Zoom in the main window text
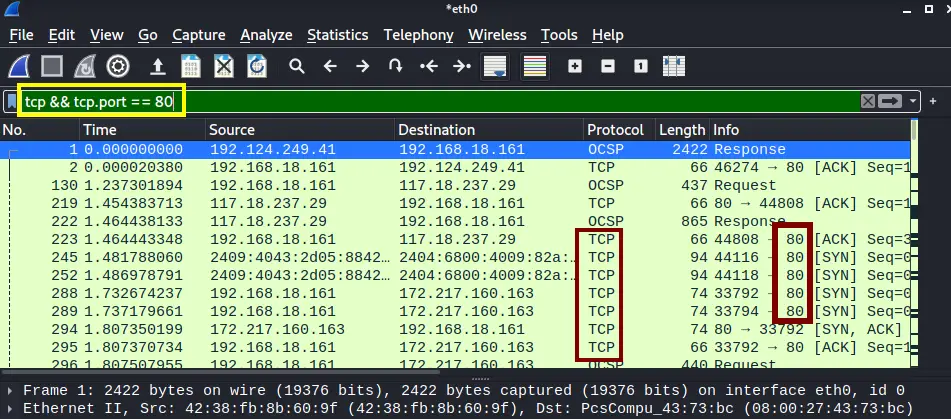 [575, 66]
